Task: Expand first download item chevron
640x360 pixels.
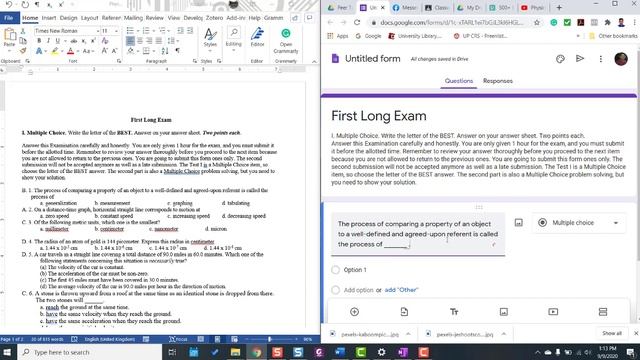Action: click(x=408, y=334)
